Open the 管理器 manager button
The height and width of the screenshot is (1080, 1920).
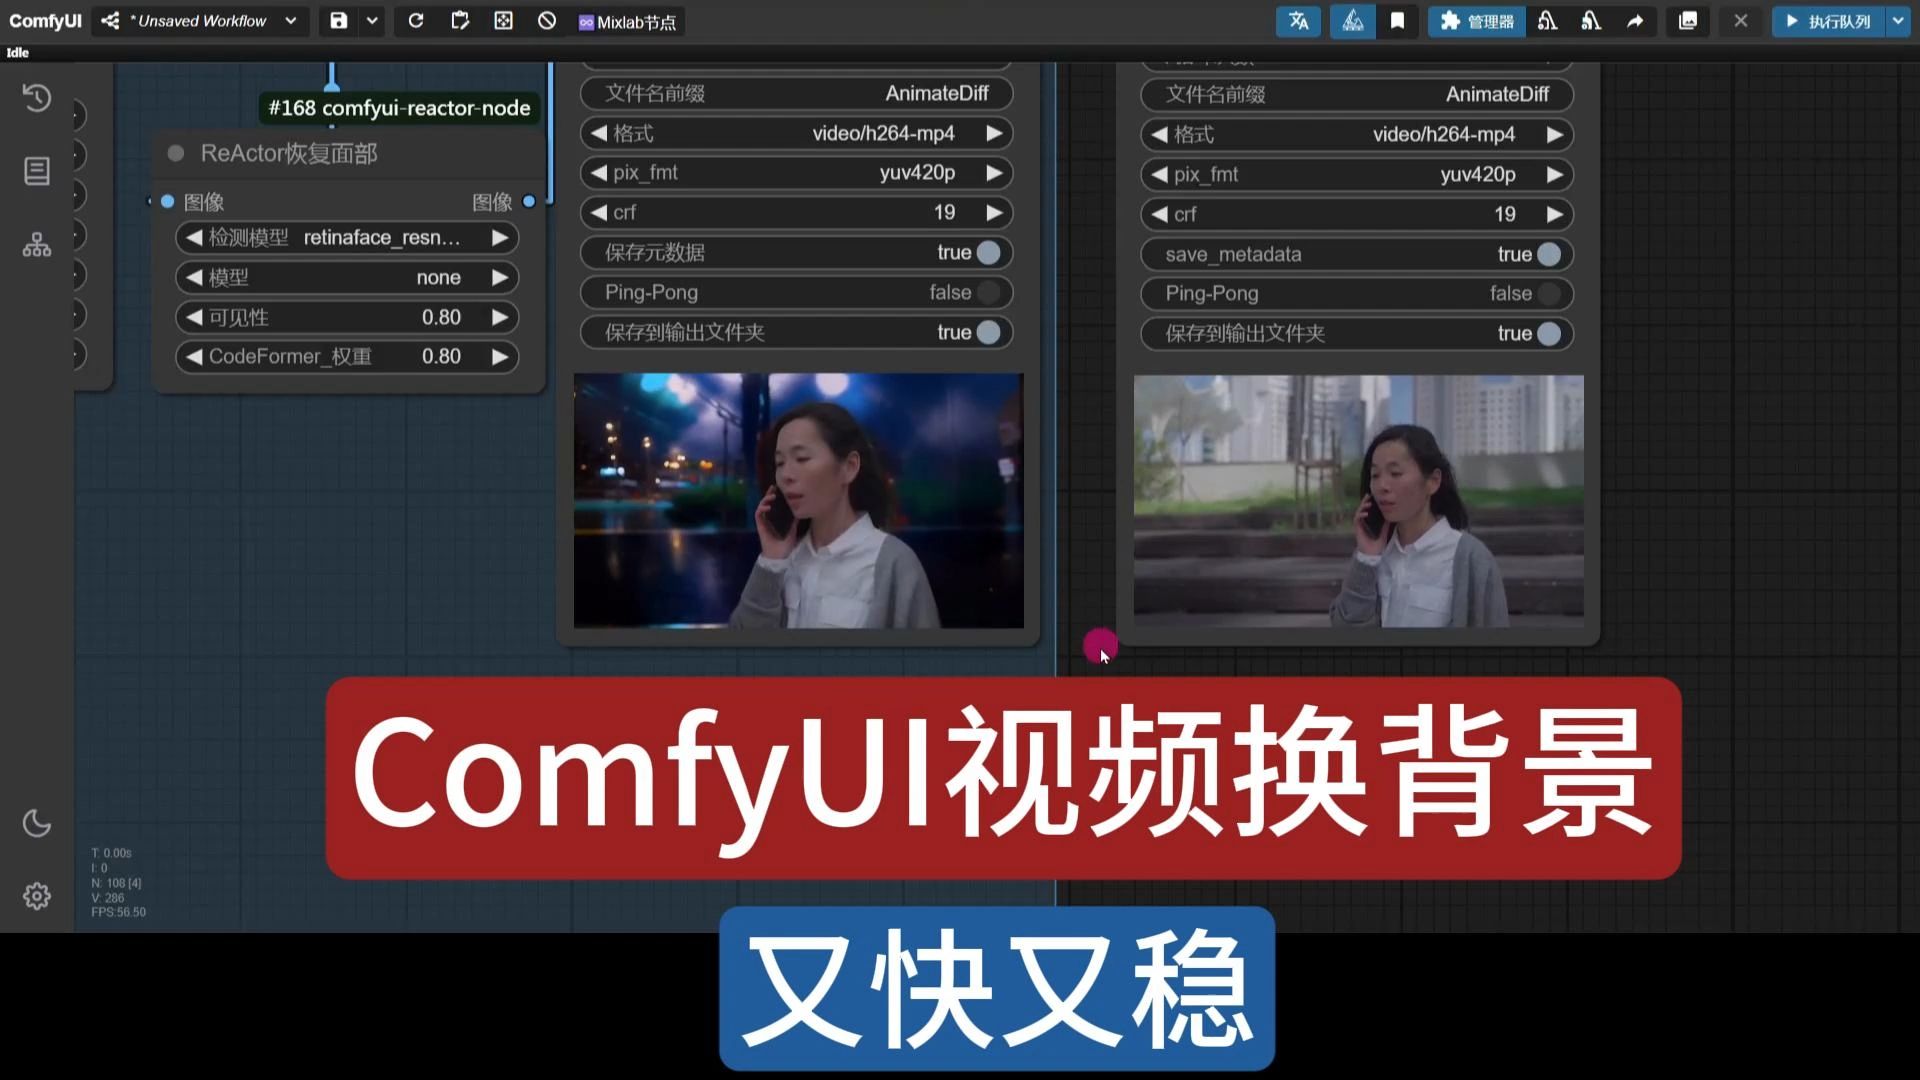click(x=1476, y=21)
